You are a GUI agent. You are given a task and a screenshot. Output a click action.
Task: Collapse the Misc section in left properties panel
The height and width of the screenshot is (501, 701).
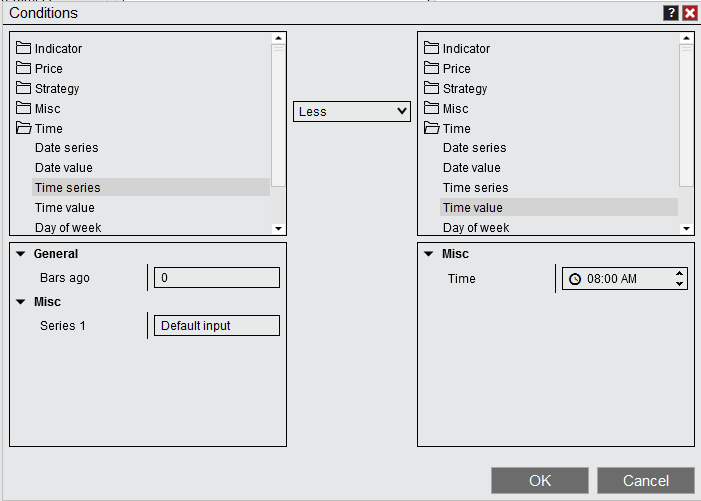coord(20,302)
